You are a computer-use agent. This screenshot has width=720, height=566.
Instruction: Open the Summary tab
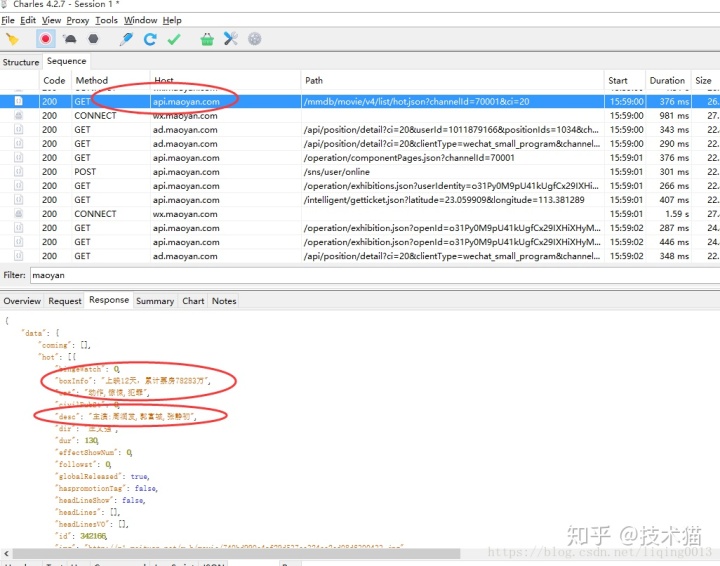coord(155,301)
